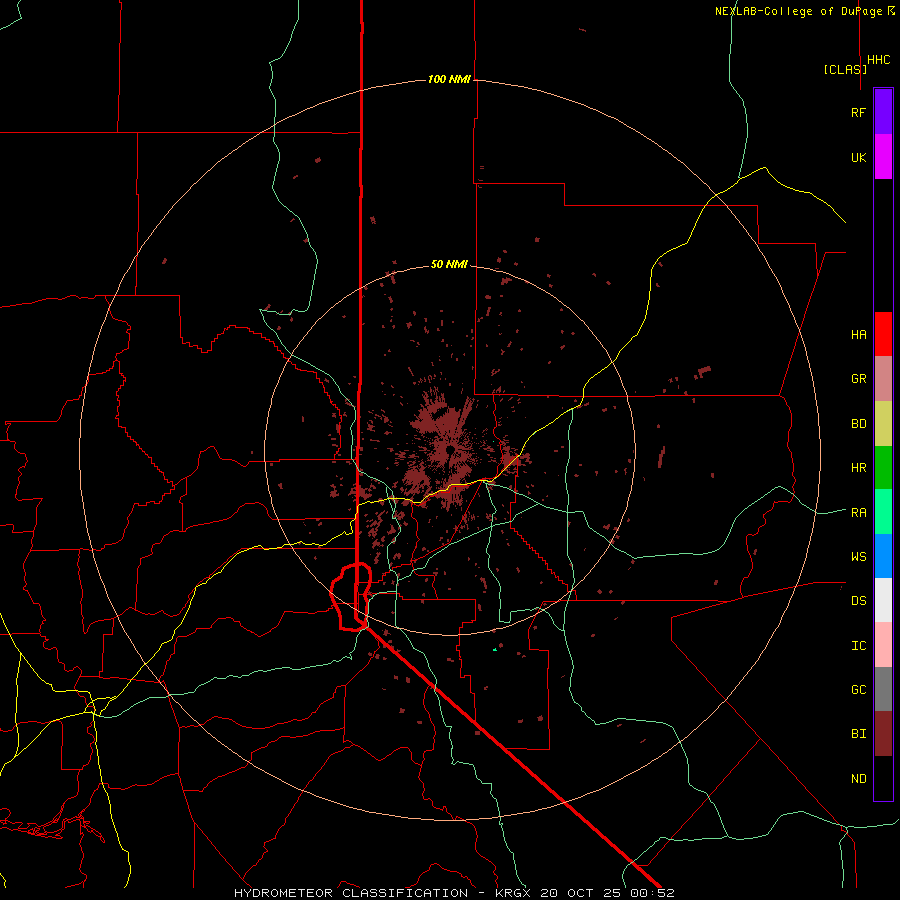Screen dimensions: 900x900
Task: Click the DS legend label
Action: (858, 600)
